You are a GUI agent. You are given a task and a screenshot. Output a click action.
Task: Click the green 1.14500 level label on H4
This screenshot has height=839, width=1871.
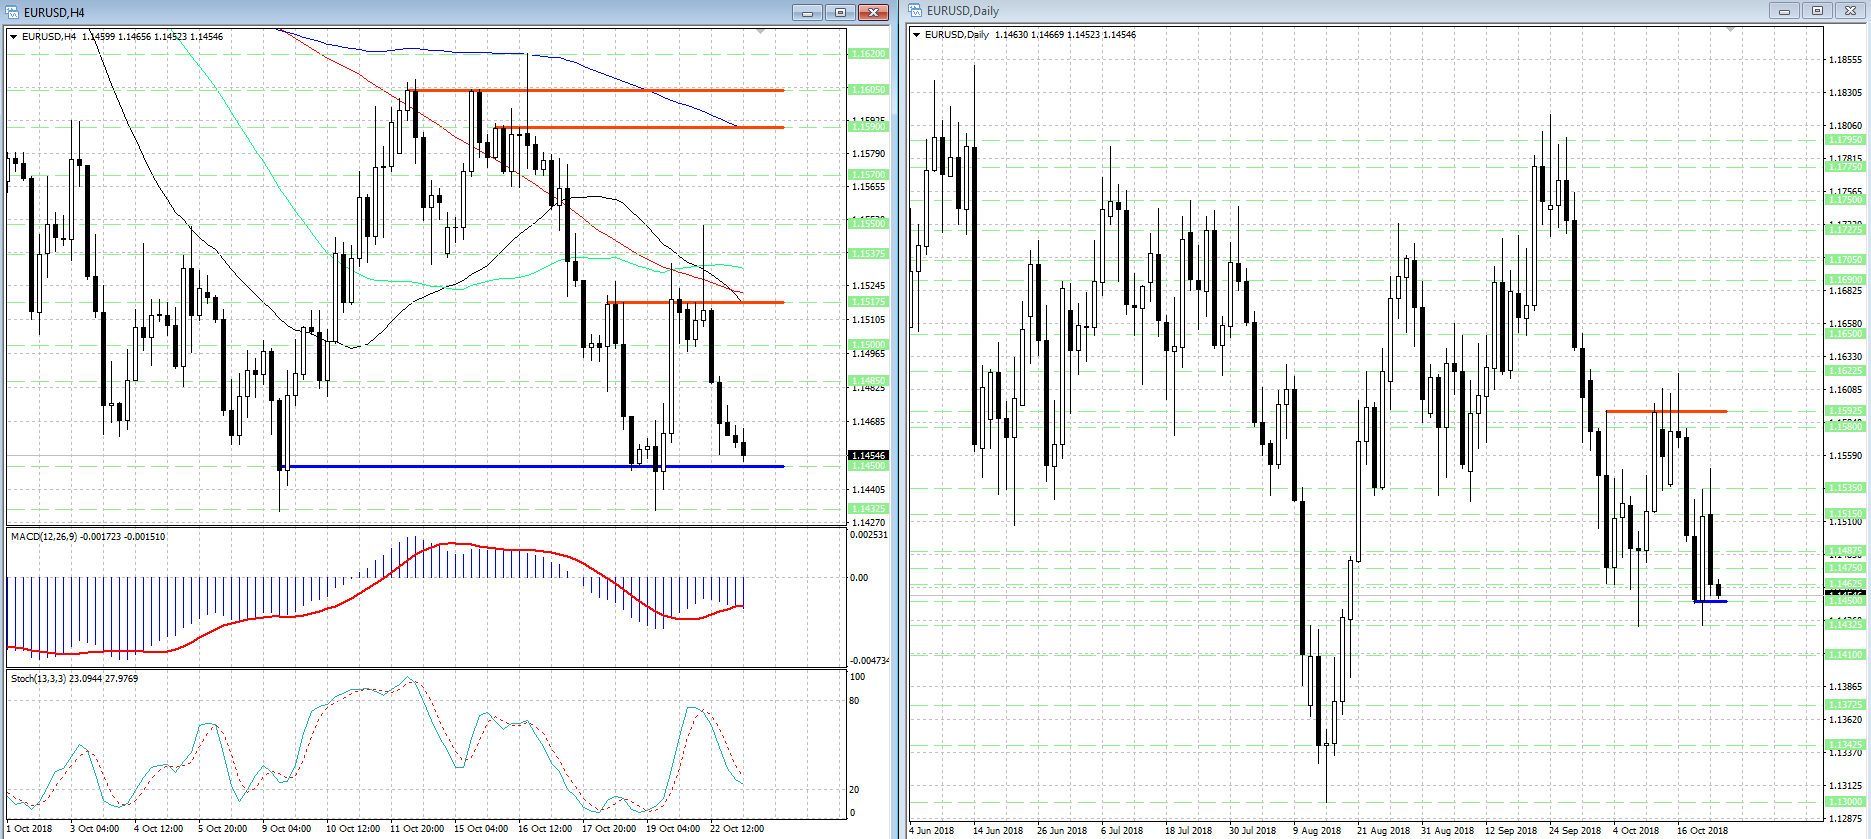click(868, 466)
